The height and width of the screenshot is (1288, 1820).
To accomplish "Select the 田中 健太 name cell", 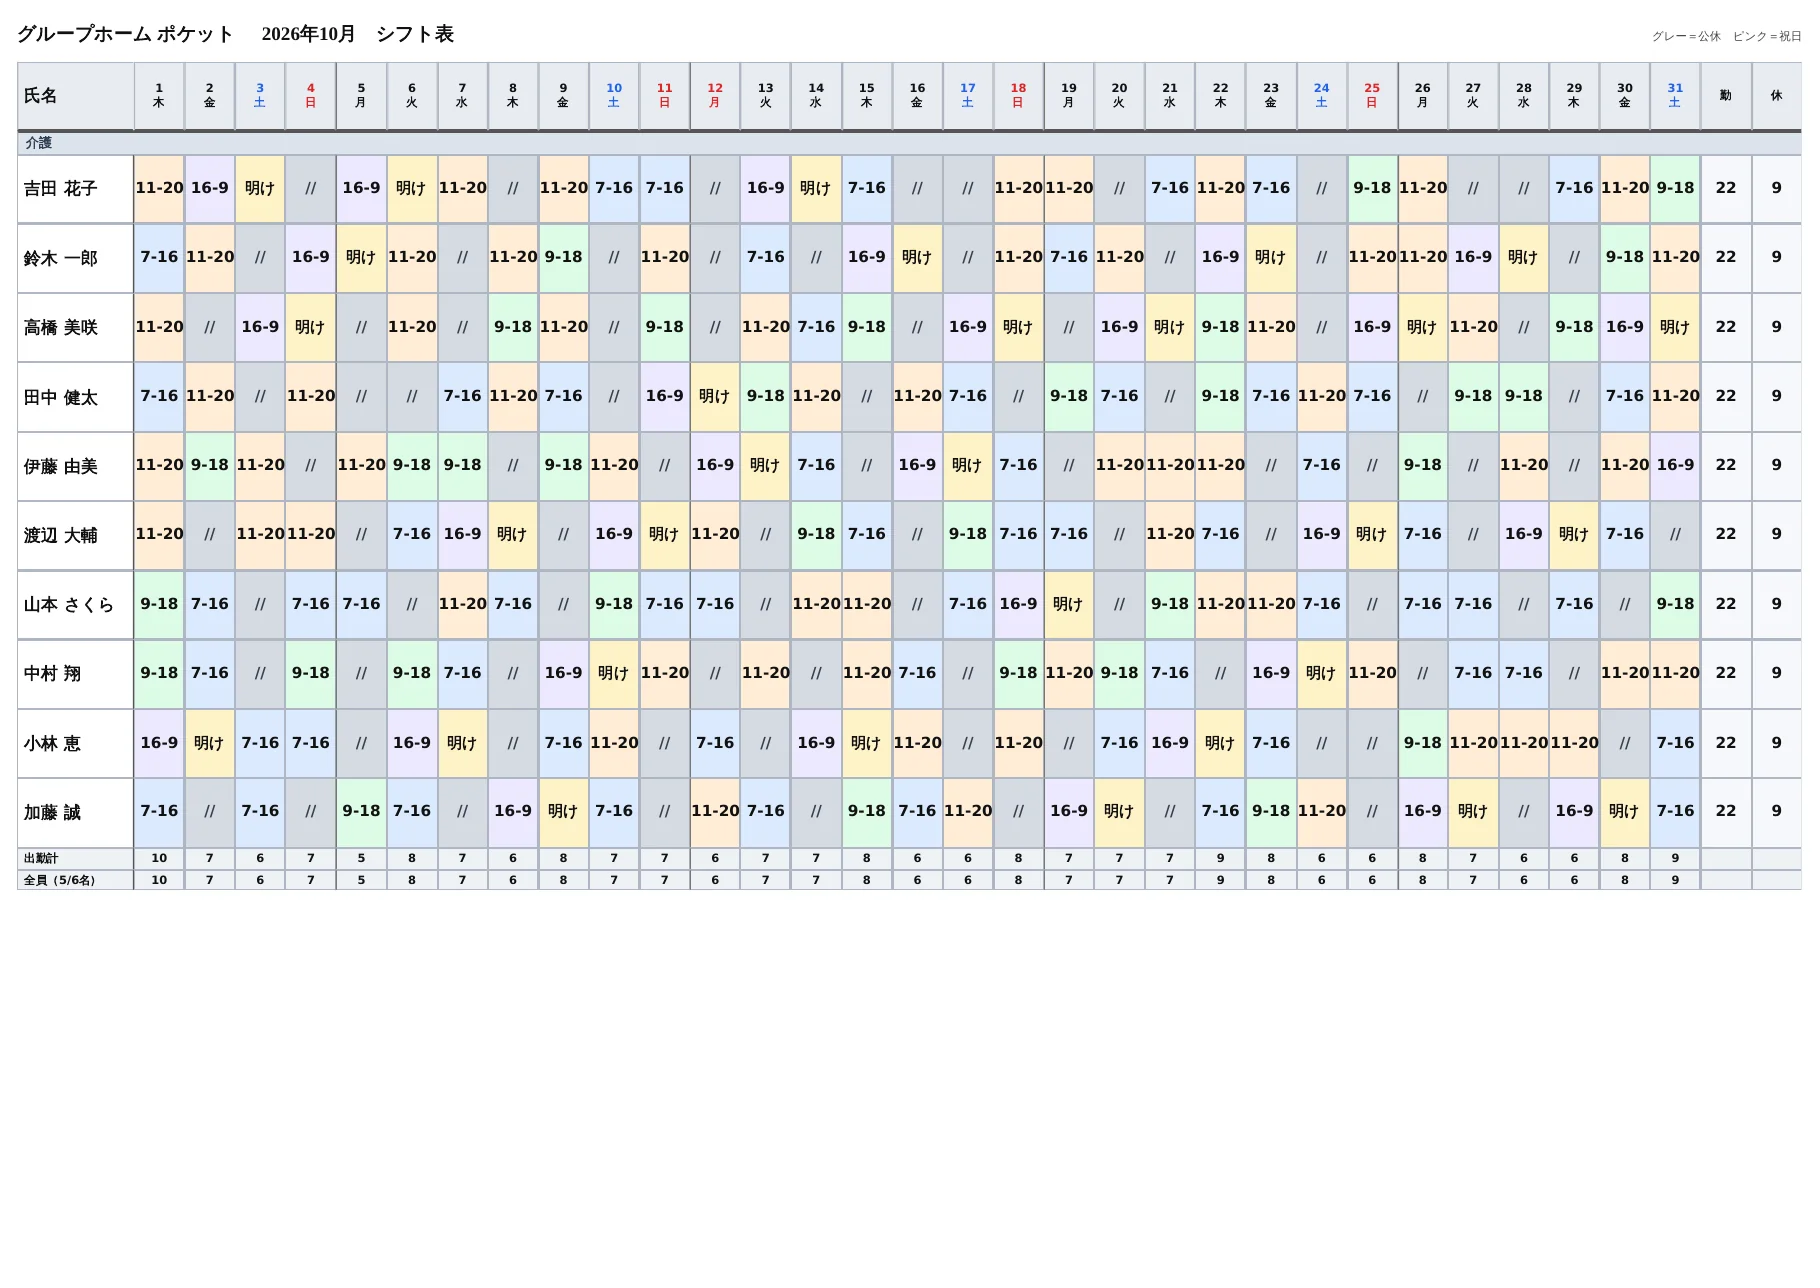I will tap(76, 397).
